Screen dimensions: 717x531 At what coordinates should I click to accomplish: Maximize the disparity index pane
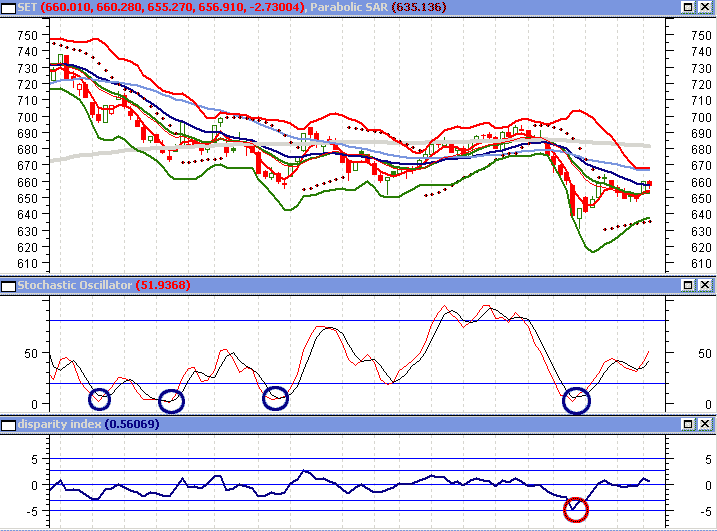pos(688,424)
